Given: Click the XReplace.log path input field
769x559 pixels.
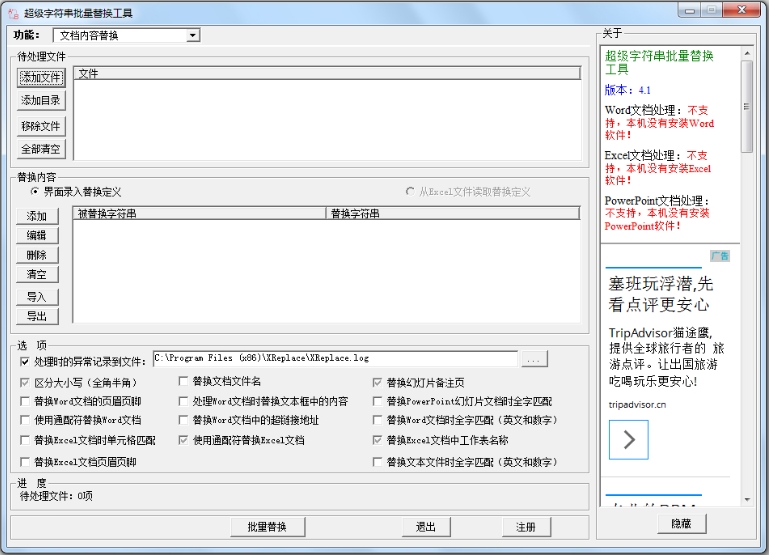Looking at the screenshot, I should pos(335,358).
